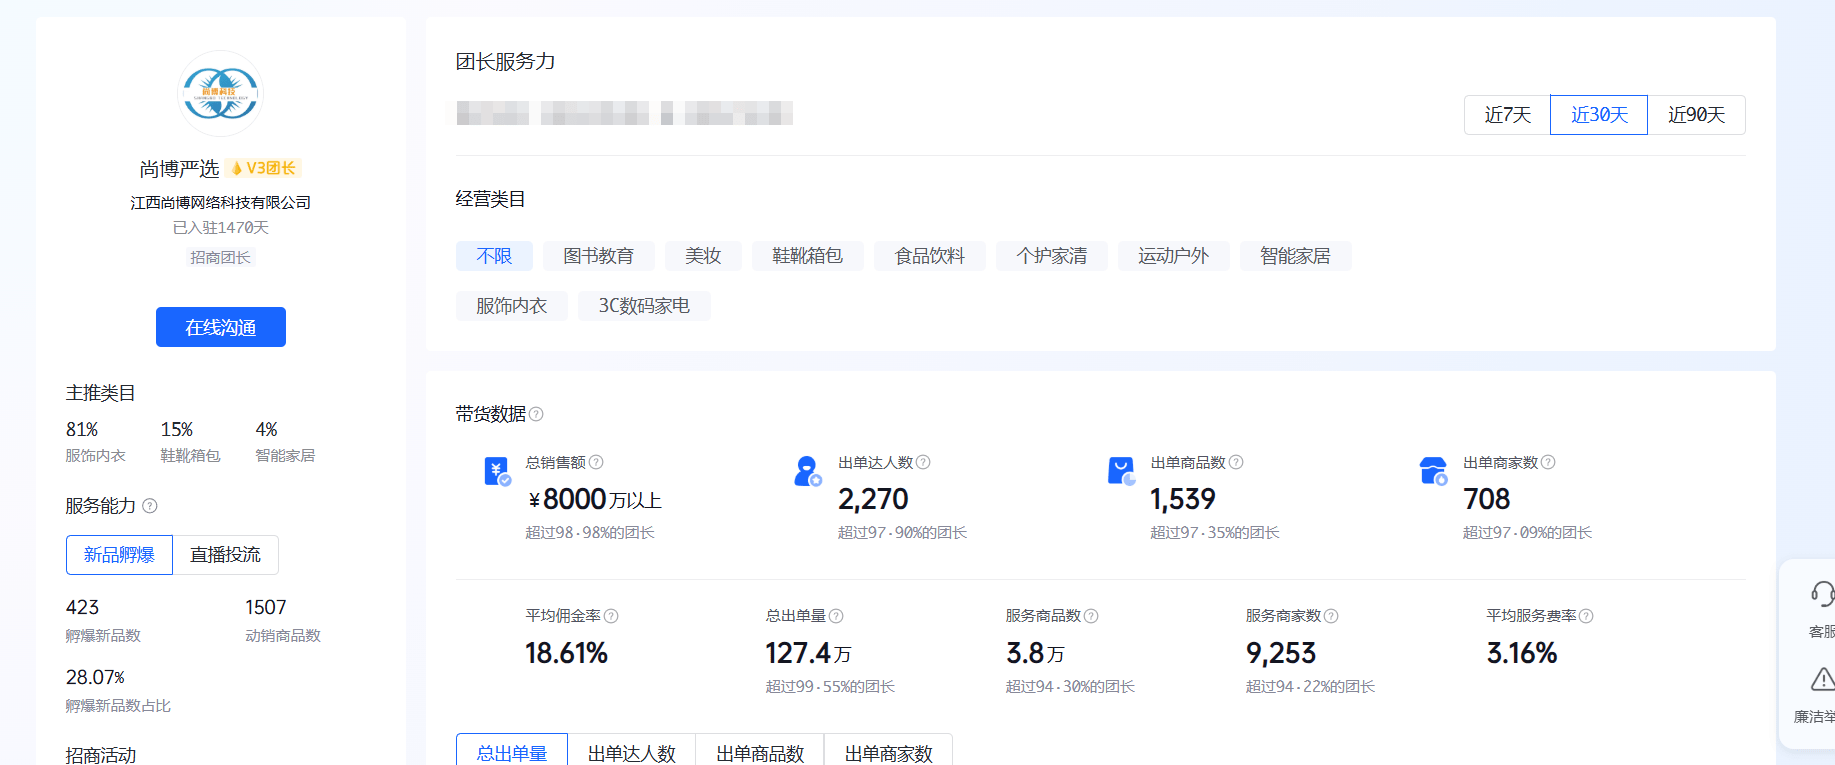Click help icon beside 平均佣金率
The height and width of the screenshot is (765, 1835).
point(611,616)
